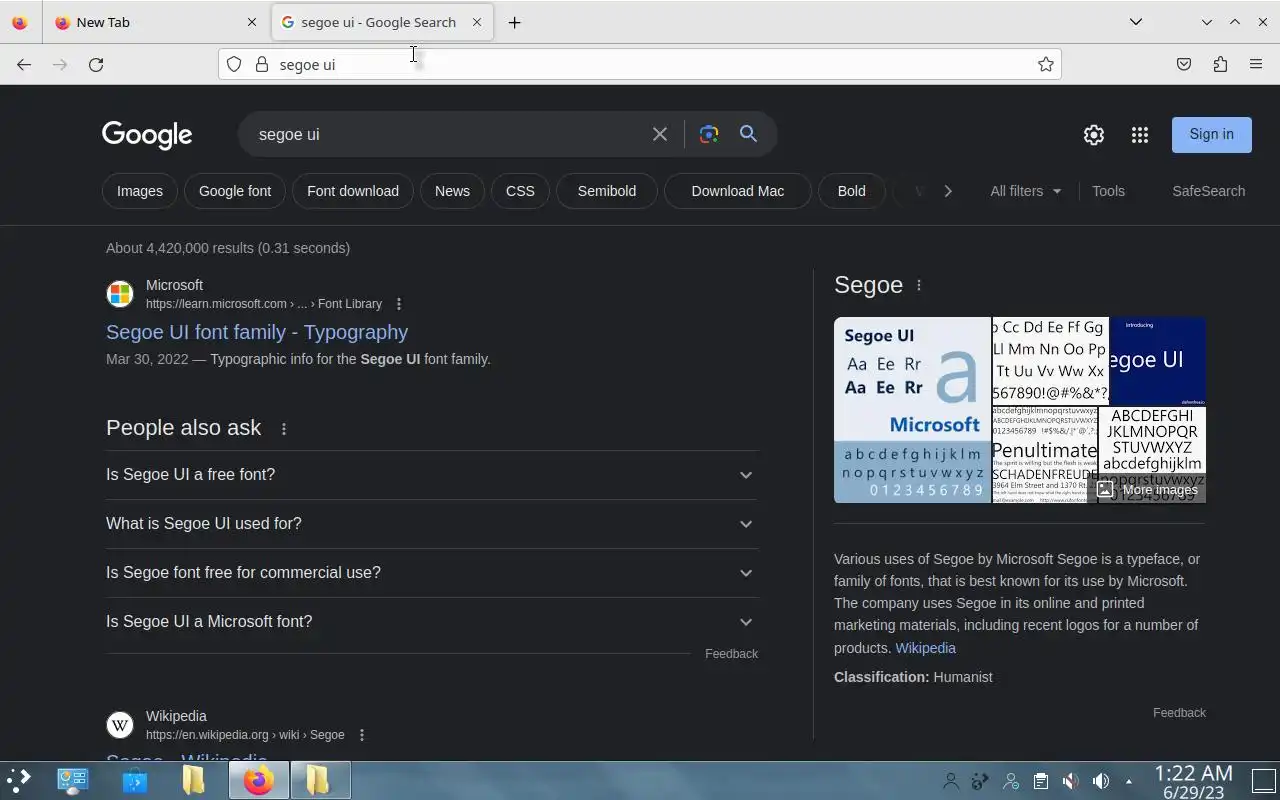Click Feedback under People also ask
Image resolution: width=1280 pixels, height=800 pixels.
coord(731,654)
